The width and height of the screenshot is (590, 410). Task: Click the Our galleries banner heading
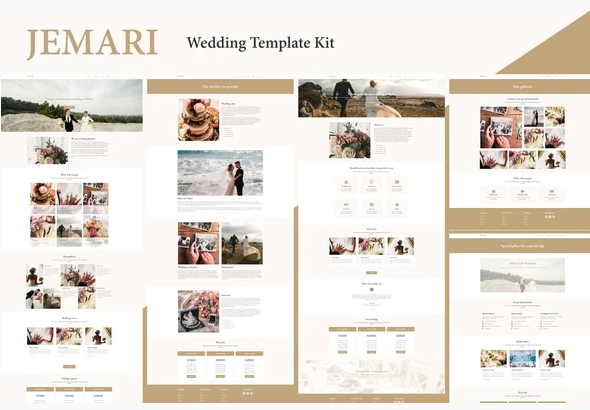coord(522,87)
